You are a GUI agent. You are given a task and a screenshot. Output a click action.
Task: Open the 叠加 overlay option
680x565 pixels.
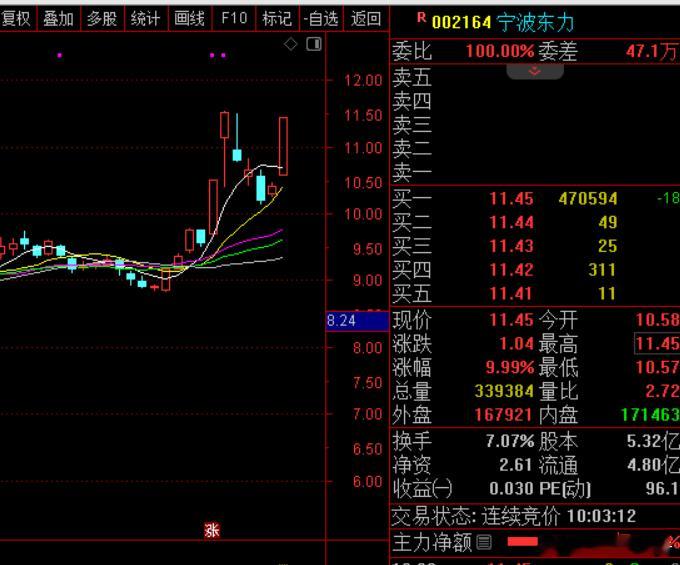59,18
